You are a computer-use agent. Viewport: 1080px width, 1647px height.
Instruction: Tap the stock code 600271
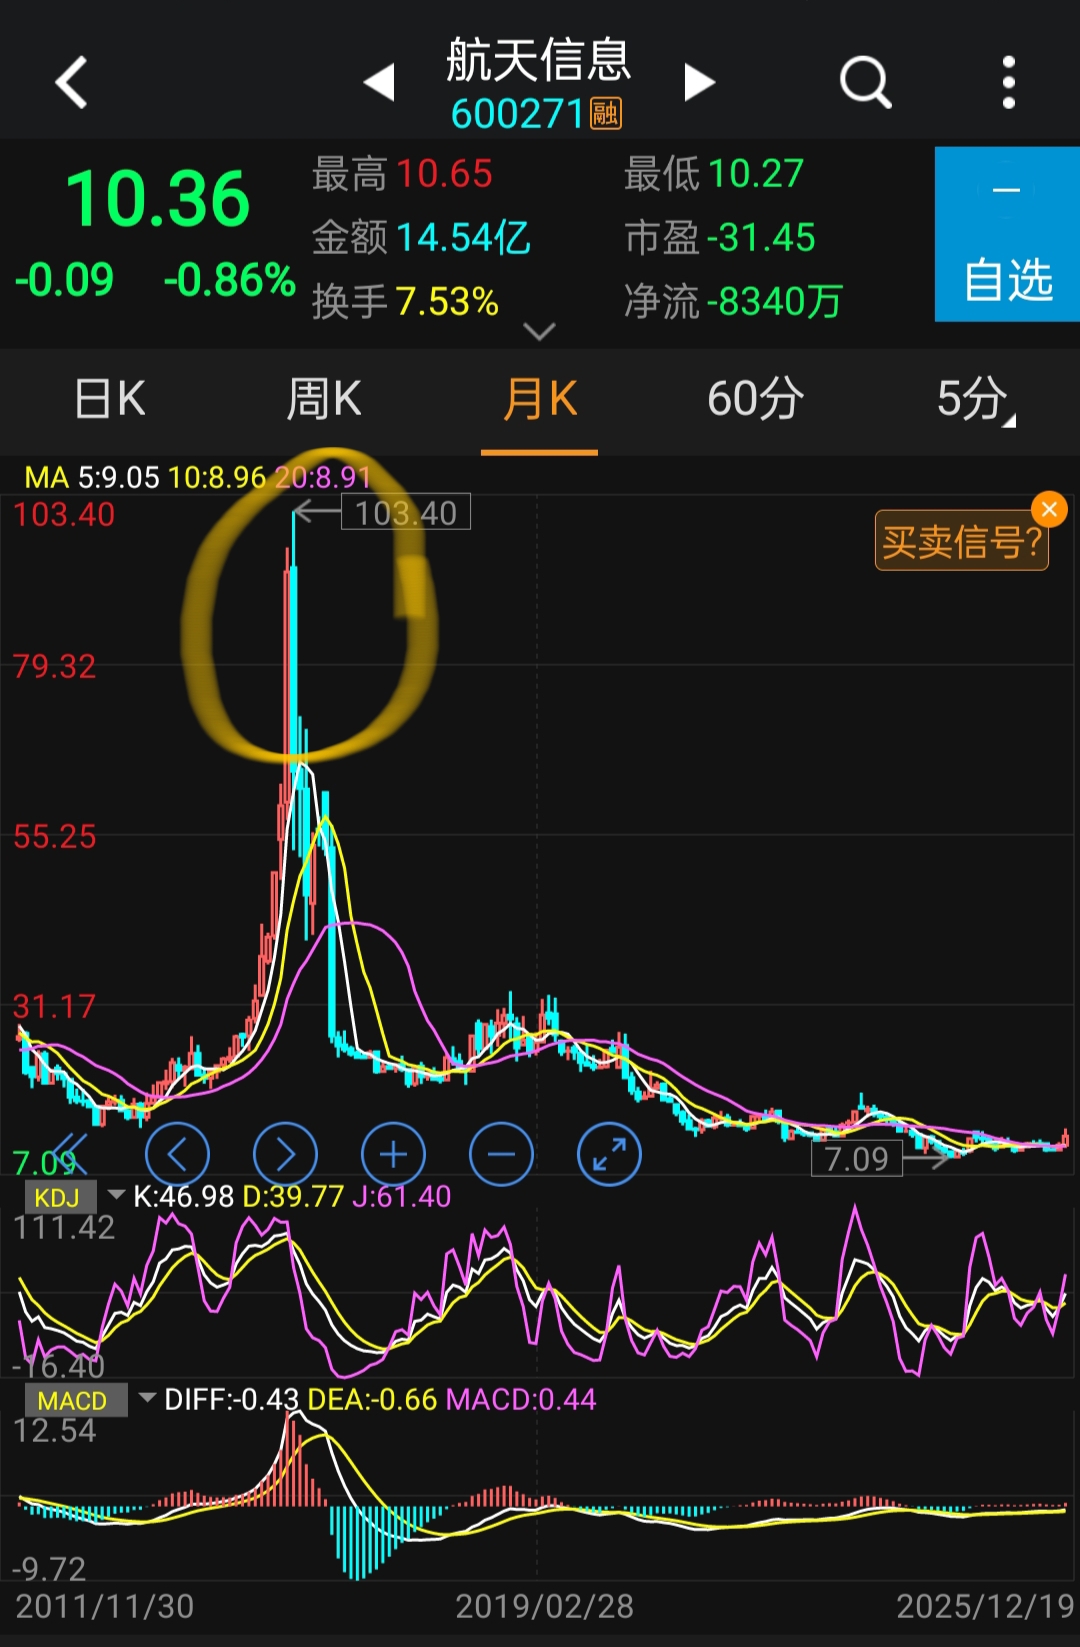[x=517, y=114]
